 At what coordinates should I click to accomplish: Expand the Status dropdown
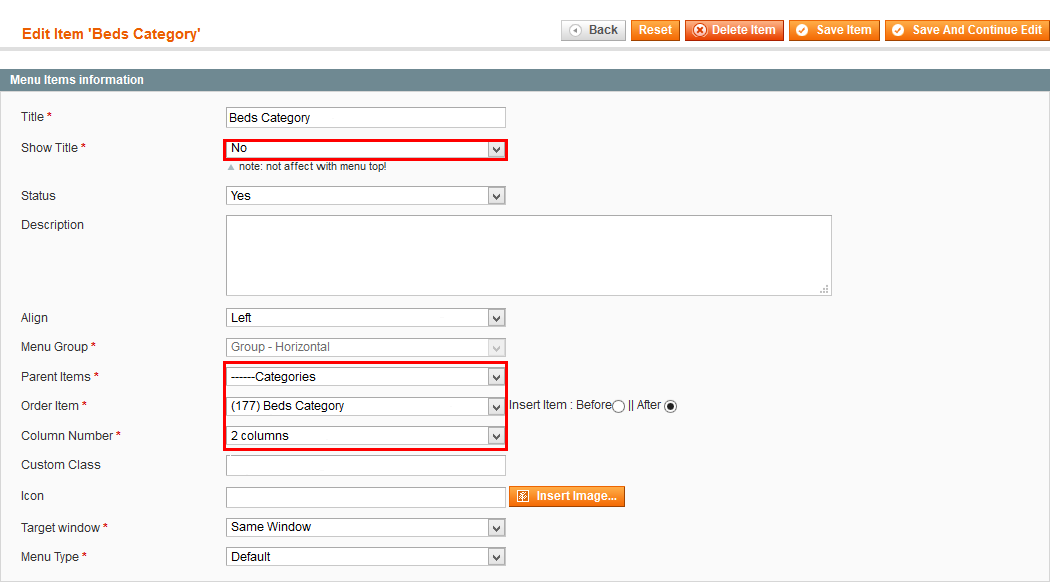[366, 196]
